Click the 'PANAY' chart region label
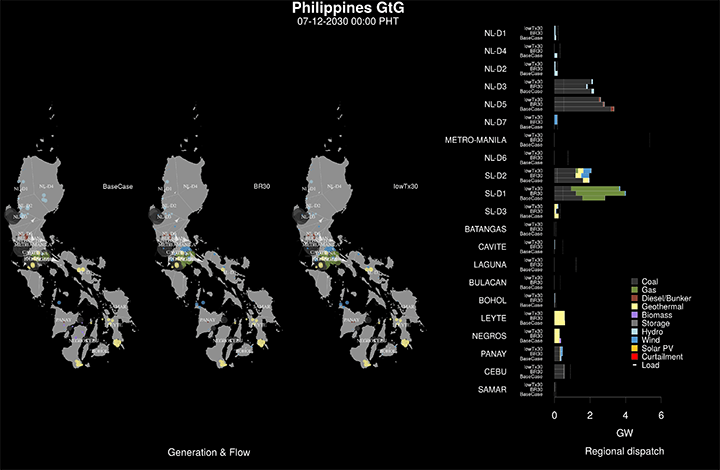Viewport: 720px width, 470px height. pyautogui.click(x=493, y=354)
